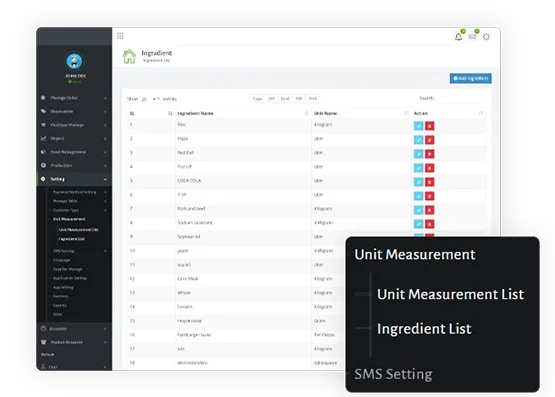Screen dimensions: 555x397
Task: Edit the Red Bull ingredient row
Action: tap(418, 154)
